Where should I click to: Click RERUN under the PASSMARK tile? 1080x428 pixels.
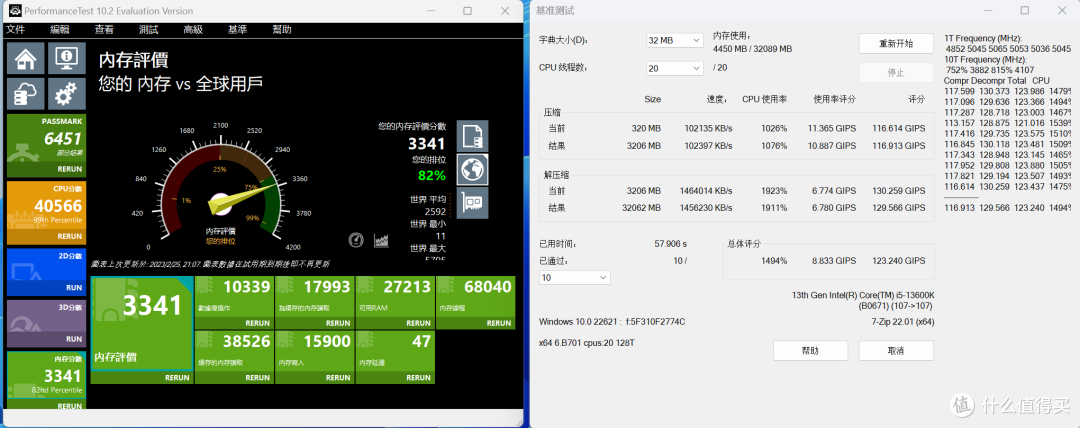point(70,169)
